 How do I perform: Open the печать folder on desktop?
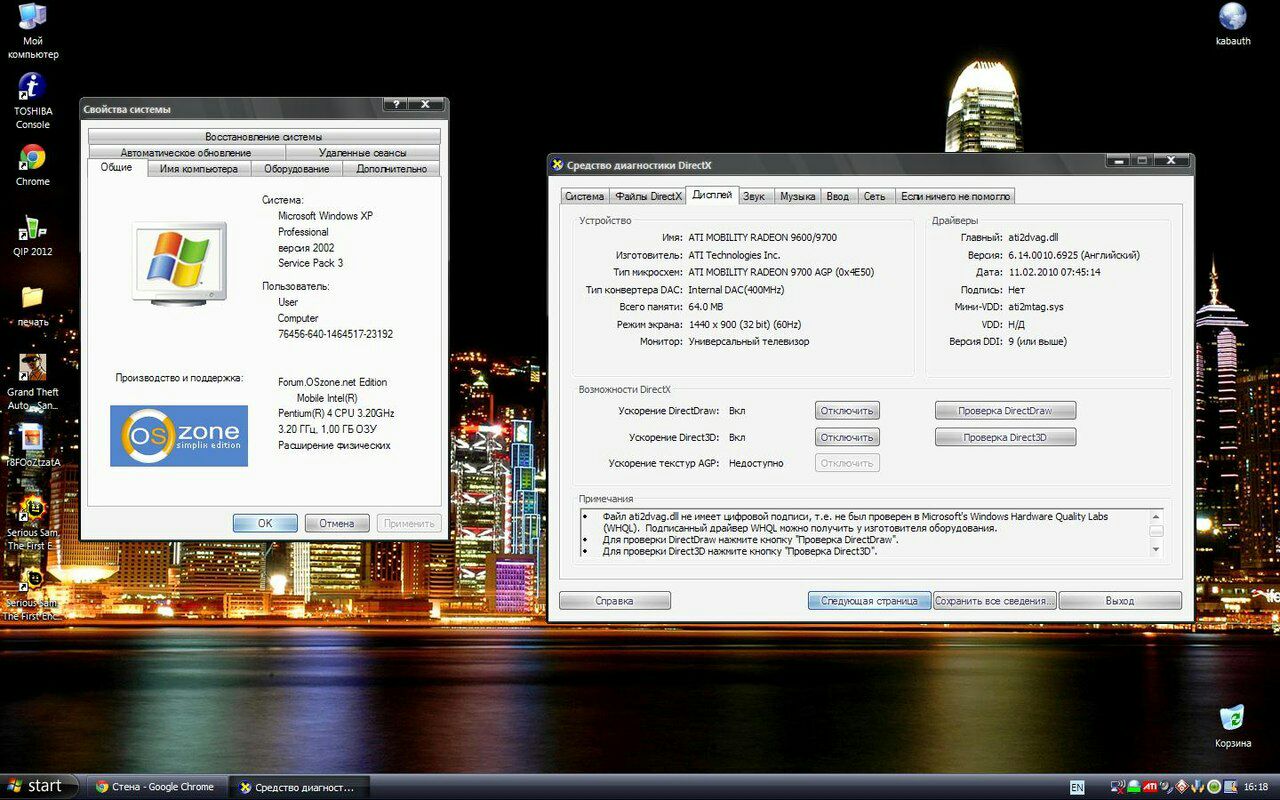tap(33, 306)
